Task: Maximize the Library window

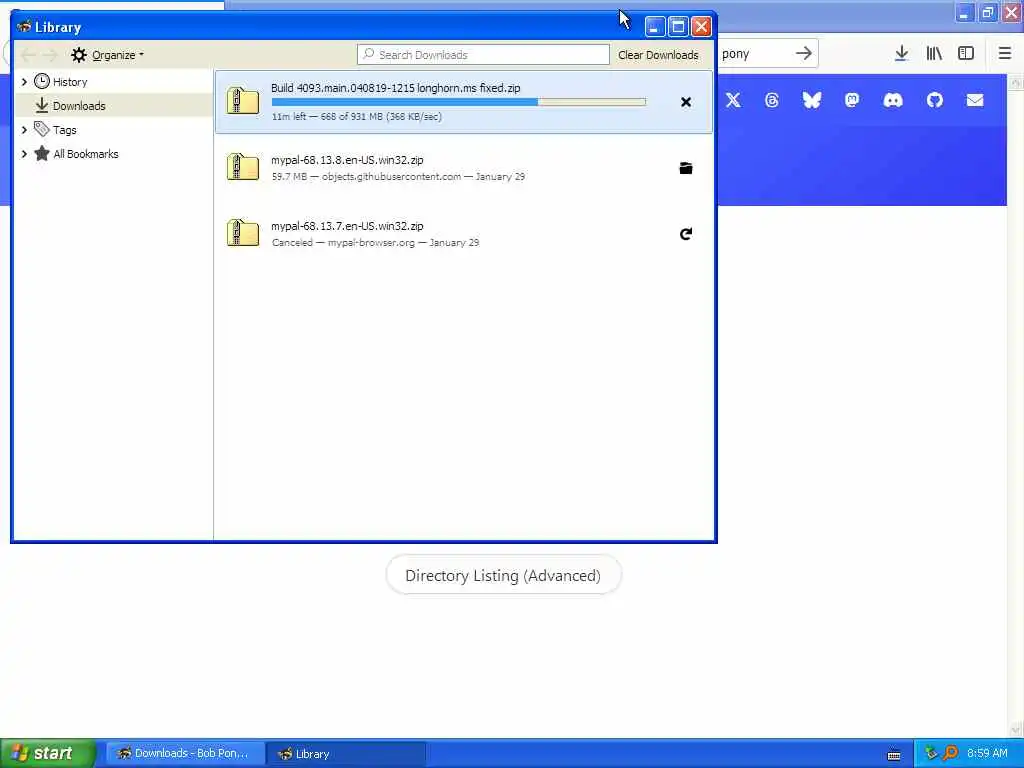Action: pyautogui.click(x=678, y=27)
